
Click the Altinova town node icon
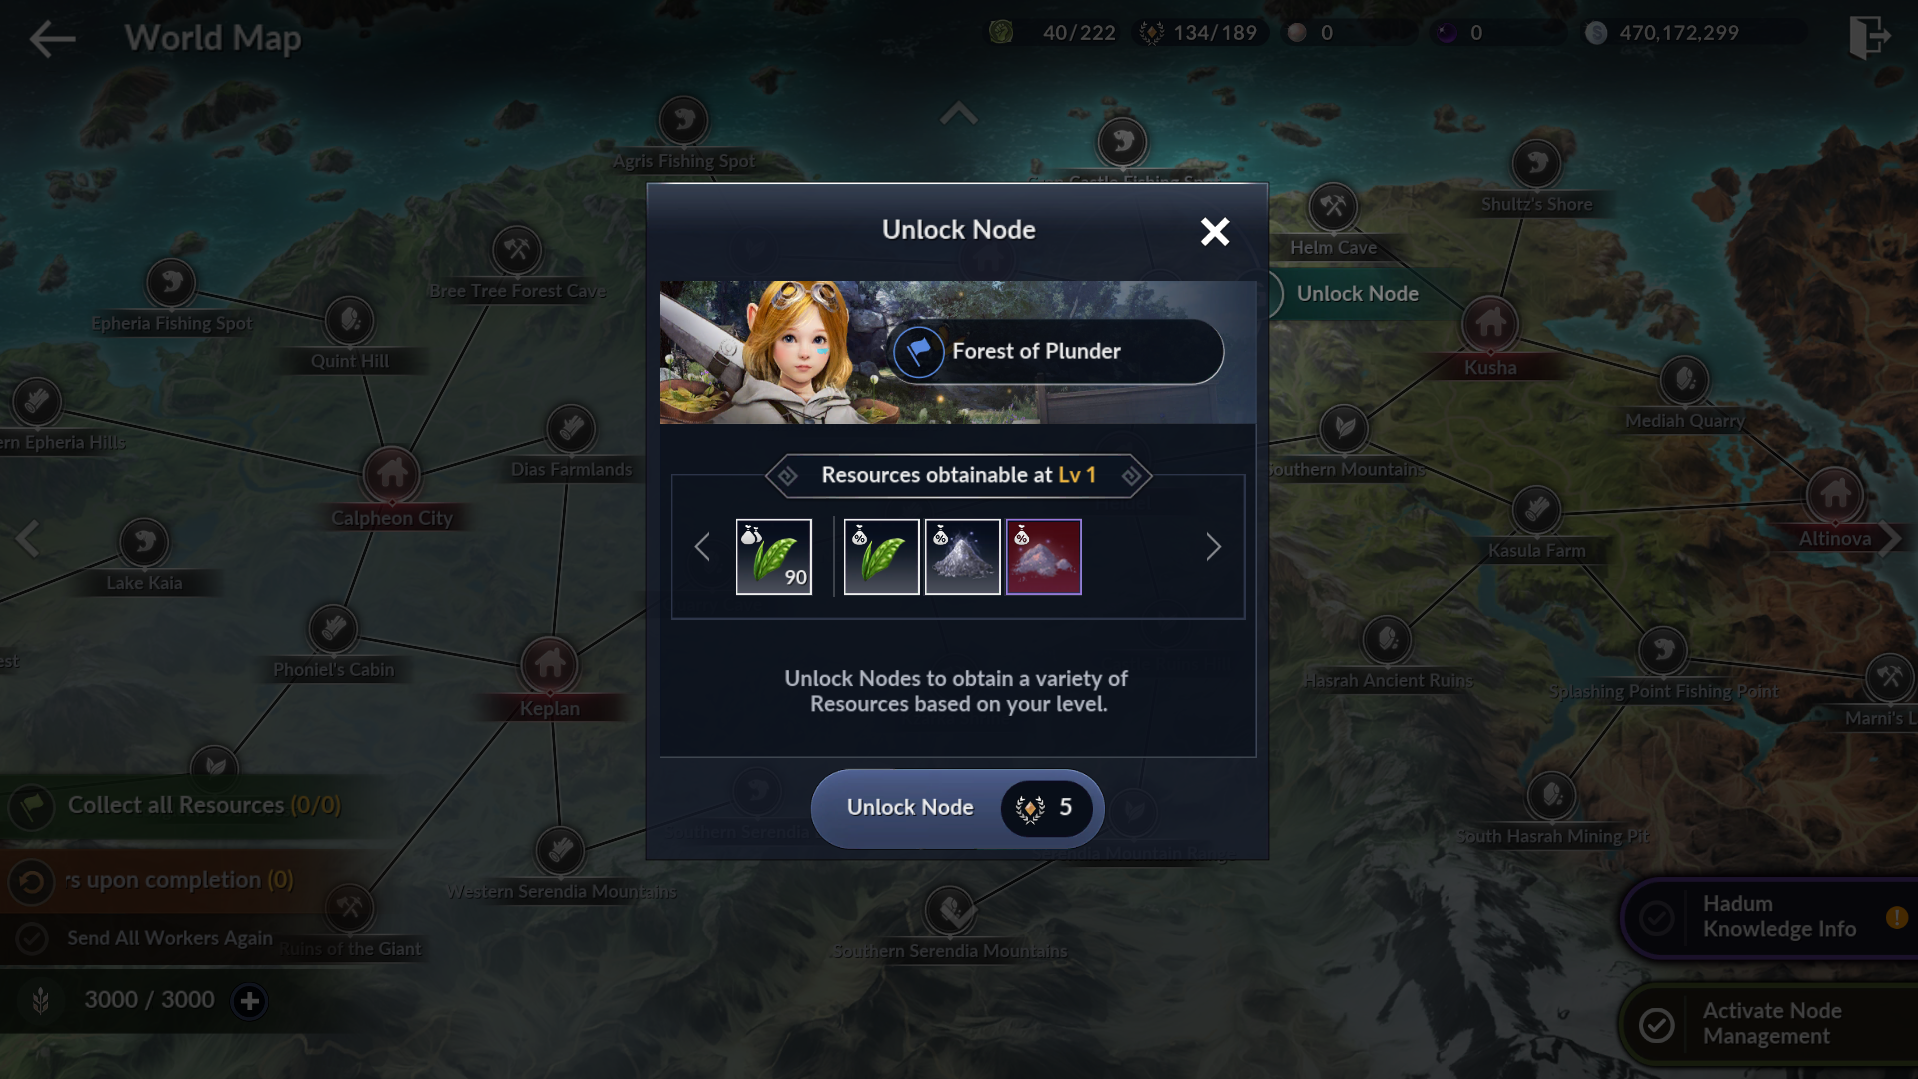[1835, 494]
